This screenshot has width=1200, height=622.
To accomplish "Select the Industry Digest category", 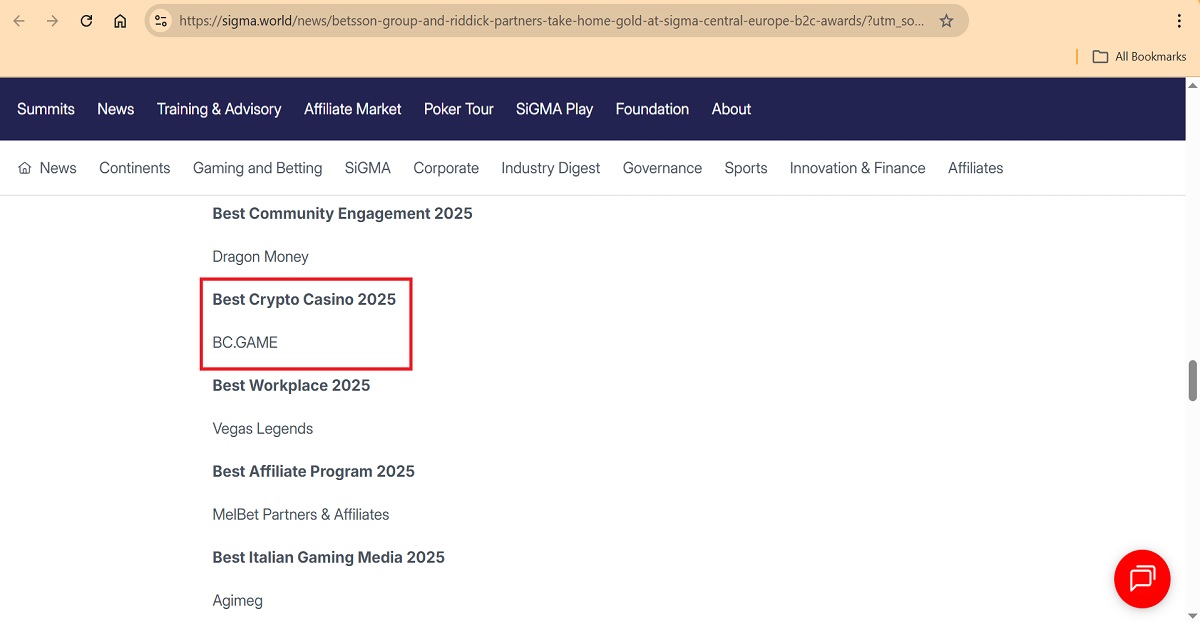I will pyautogui.click(x=551, y=168).
